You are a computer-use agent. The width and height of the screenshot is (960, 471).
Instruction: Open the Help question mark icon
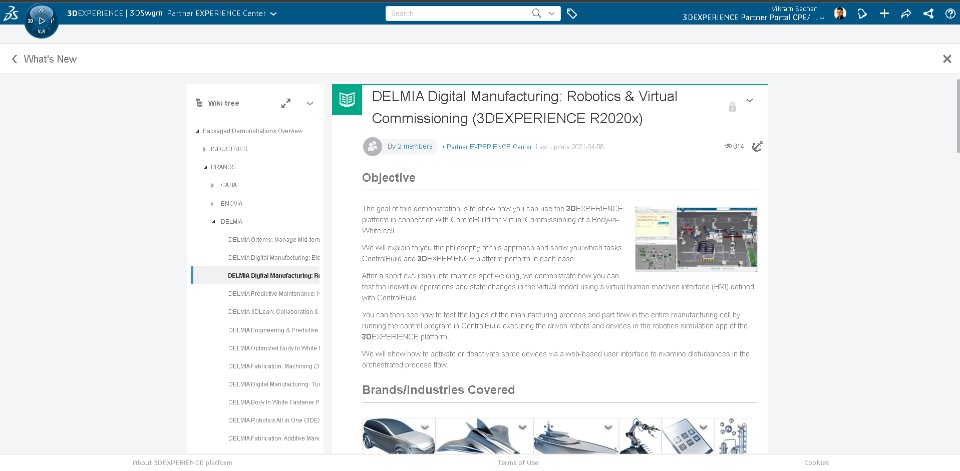[950, 13]
